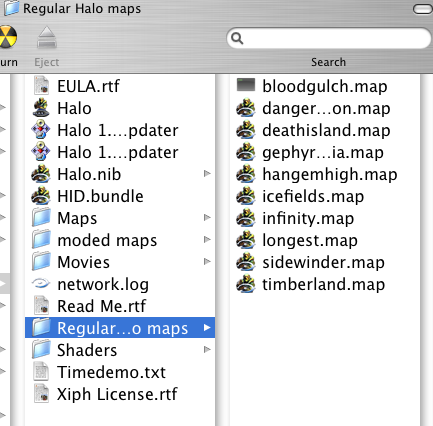
Task: Click the Timedemo.txt file name
Action: pos(111,372)
